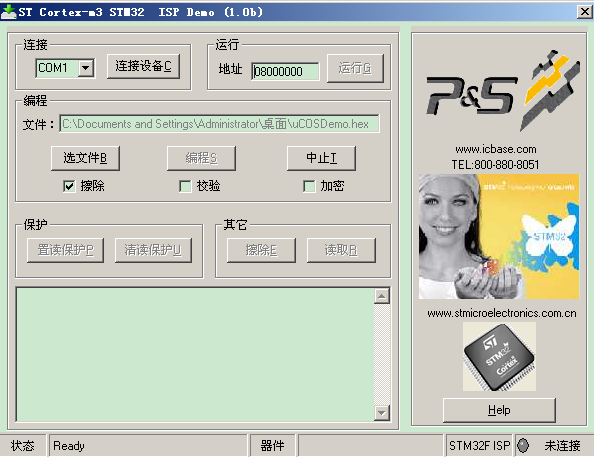Close the ISP Demo window
The width and height of the screenshot is (594, 457).
point(585,12)
